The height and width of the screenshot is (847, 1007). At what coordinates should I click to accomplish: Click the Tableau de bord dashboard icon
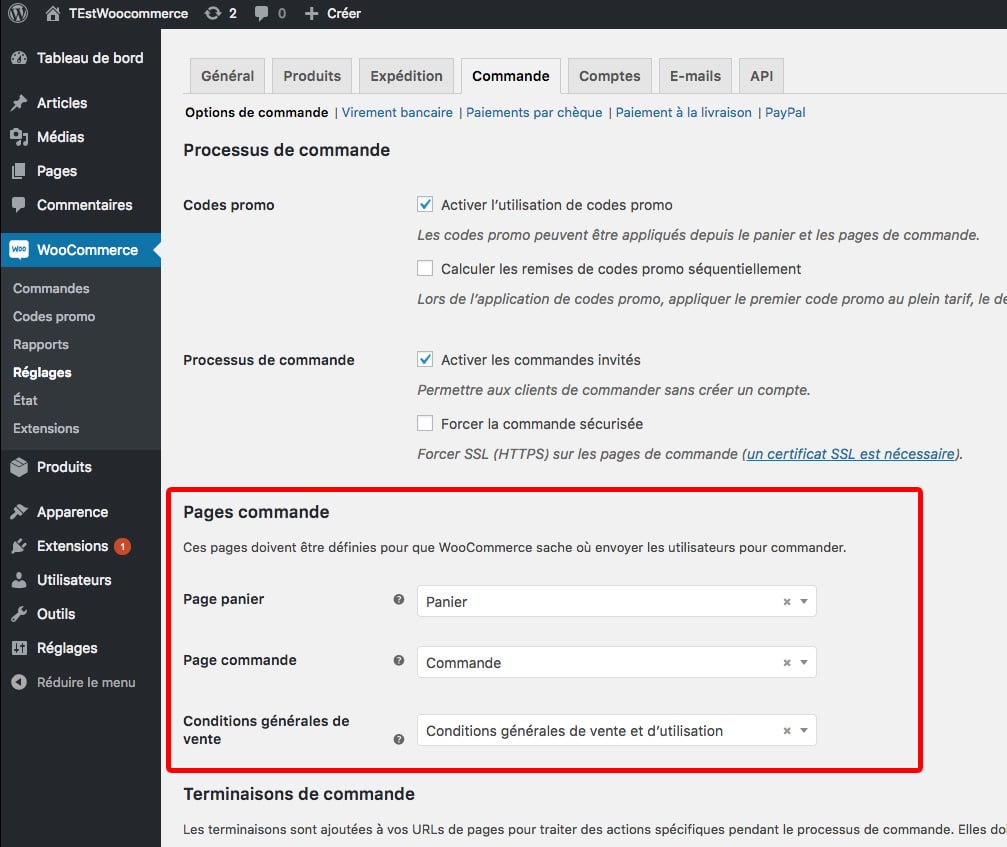(x=19, y=58)
